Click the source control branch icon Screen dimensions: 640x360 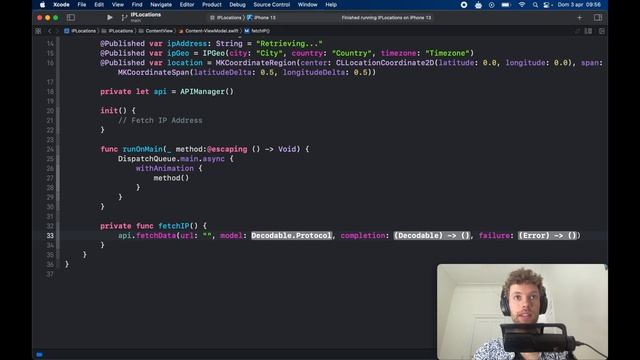coord(124,18)
